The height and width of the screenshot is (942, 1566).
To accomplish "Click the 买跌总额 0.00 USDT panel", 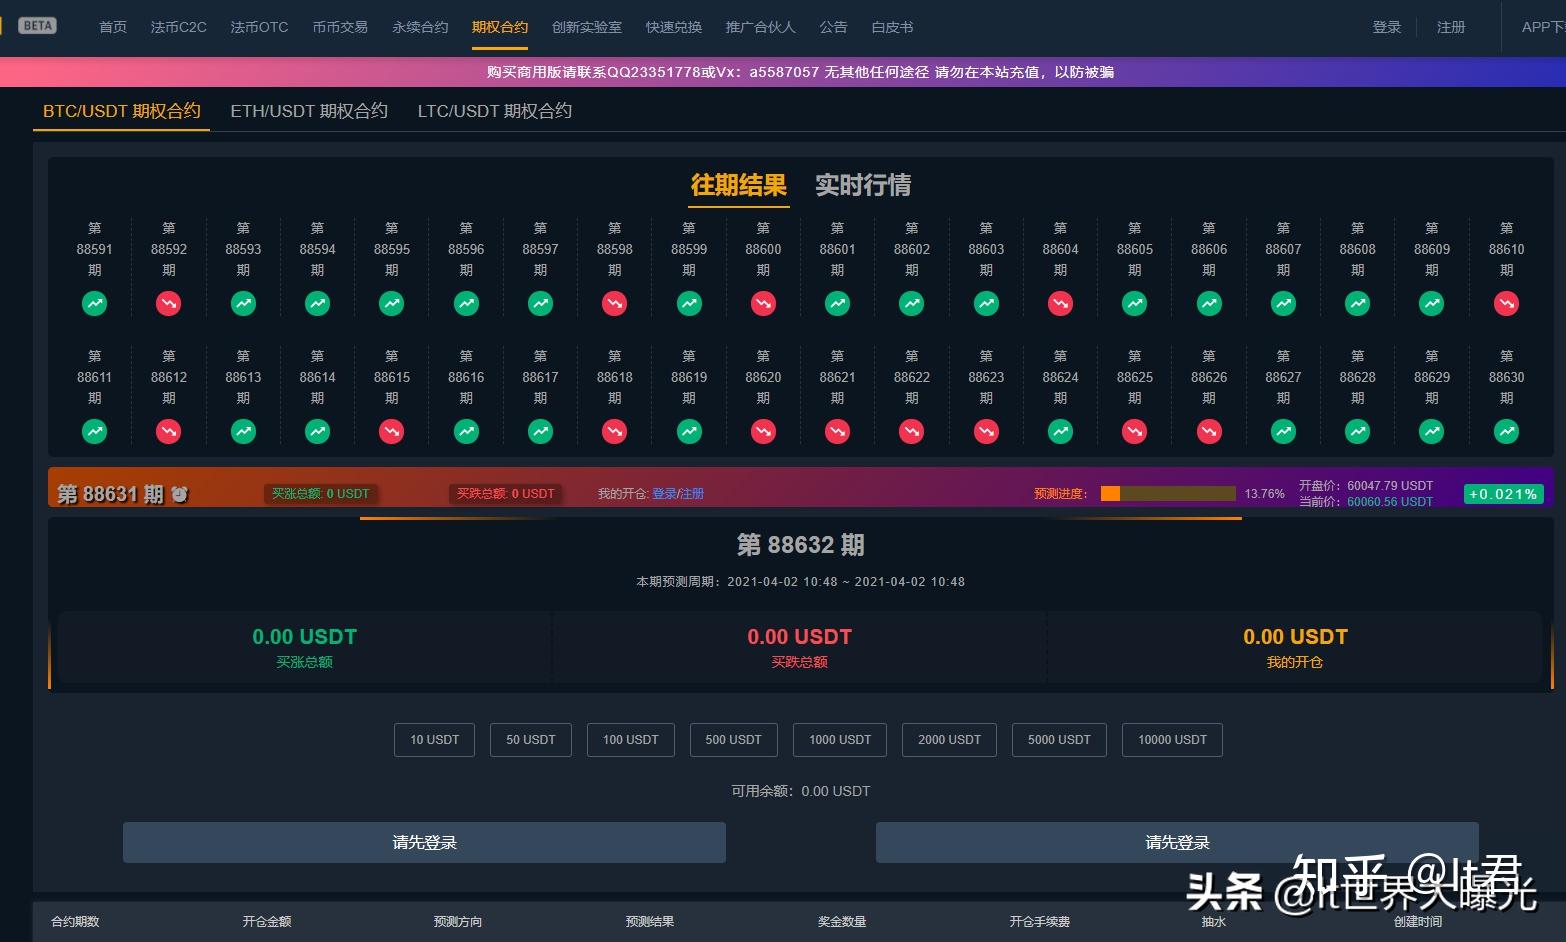I will click(x=799, y=647).
